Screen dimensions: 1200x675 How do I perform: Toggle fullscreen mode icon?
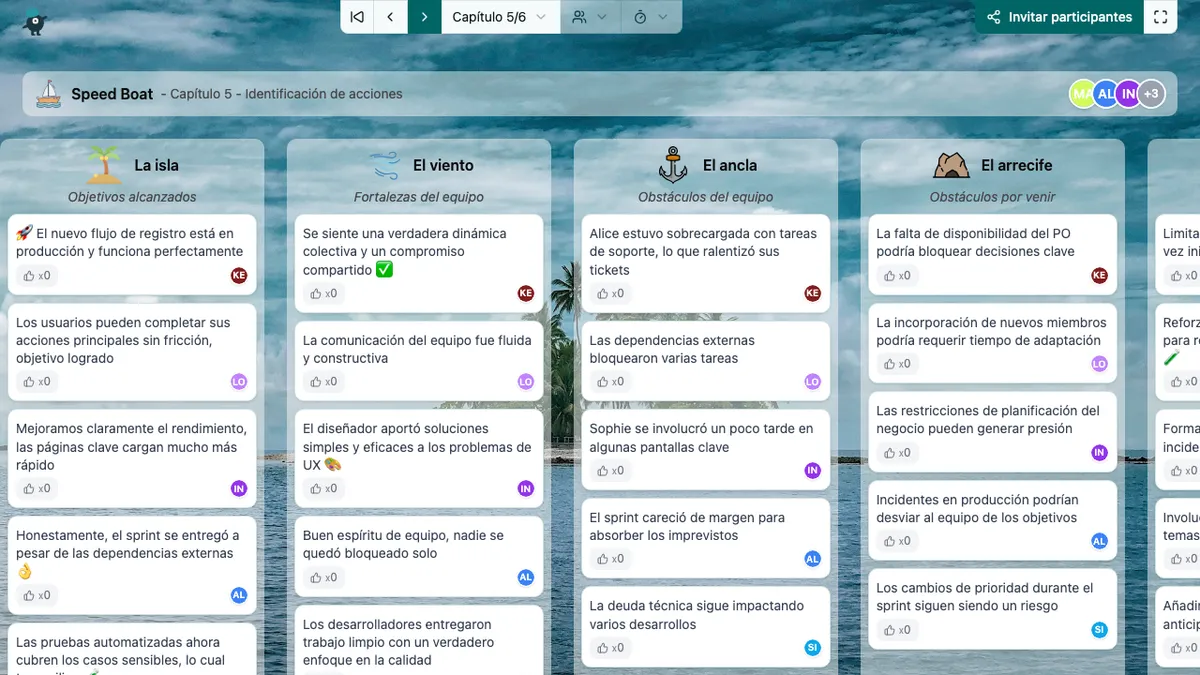[1160, 17]
